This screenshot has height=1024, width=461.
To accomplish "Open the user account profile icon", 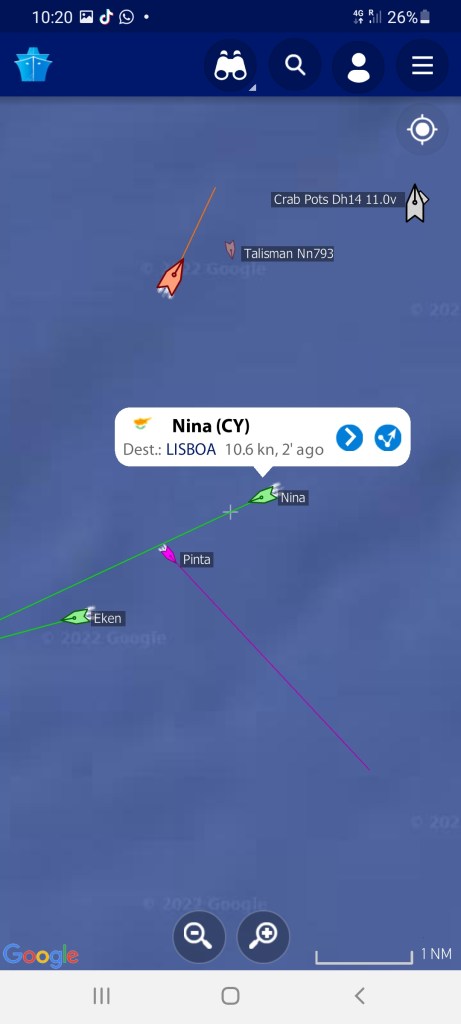I will point(358,65).
